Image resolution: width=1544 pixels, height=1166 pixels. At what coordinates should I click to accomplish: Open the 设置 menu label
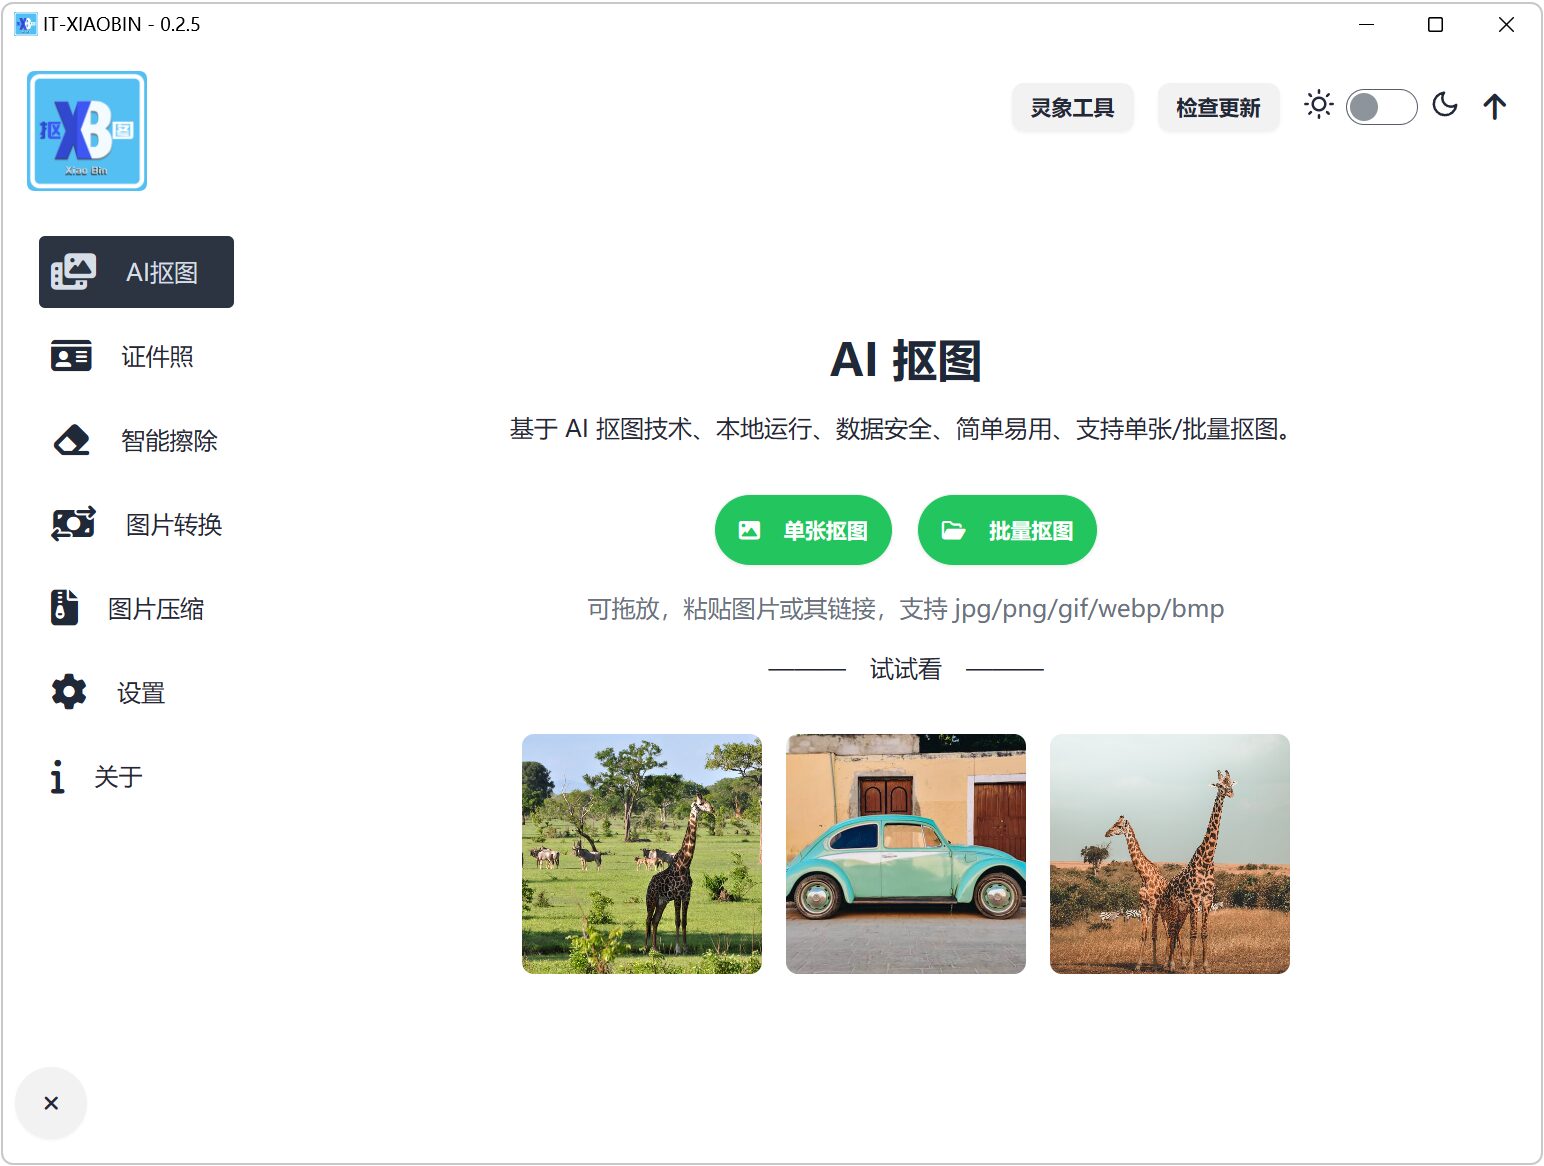point(141,693)
